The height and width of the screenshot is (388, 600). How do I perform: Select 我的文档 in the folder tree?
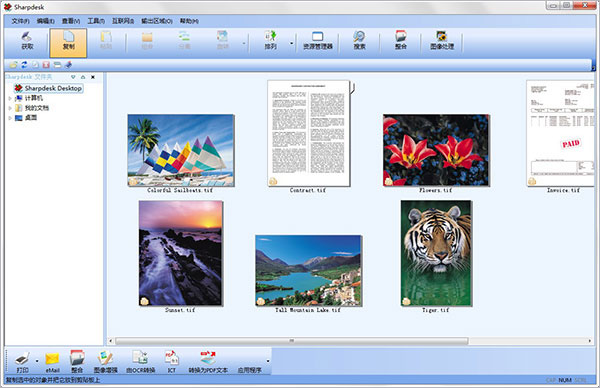(37, 108)
